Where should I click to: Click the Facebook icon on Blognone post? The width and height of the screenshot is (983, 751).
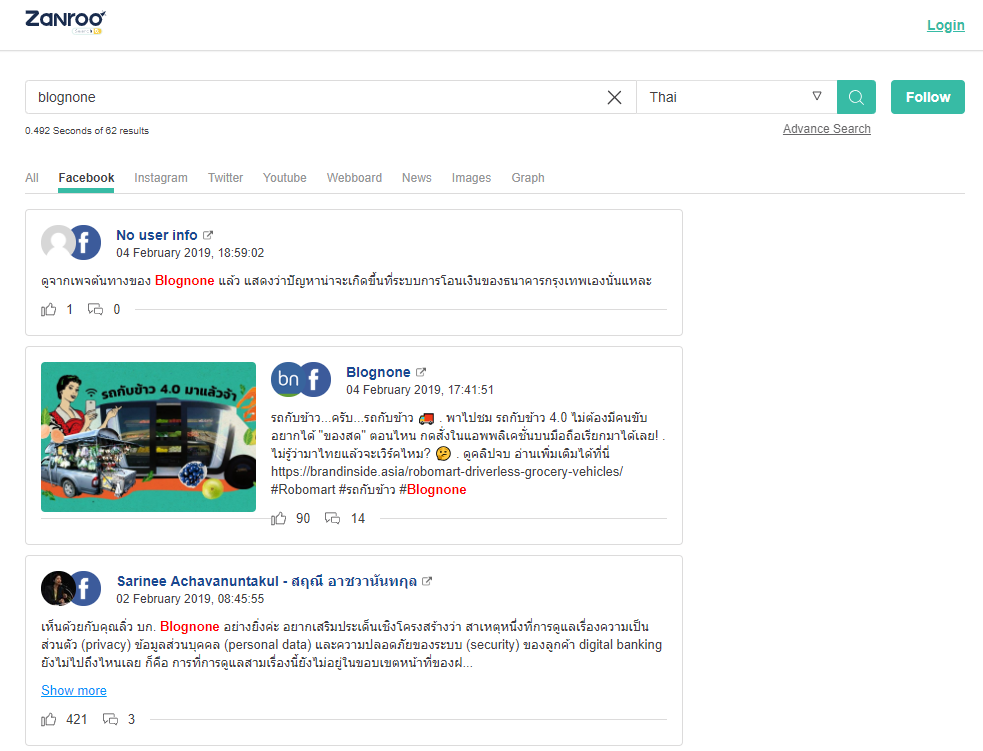[314, 379]
